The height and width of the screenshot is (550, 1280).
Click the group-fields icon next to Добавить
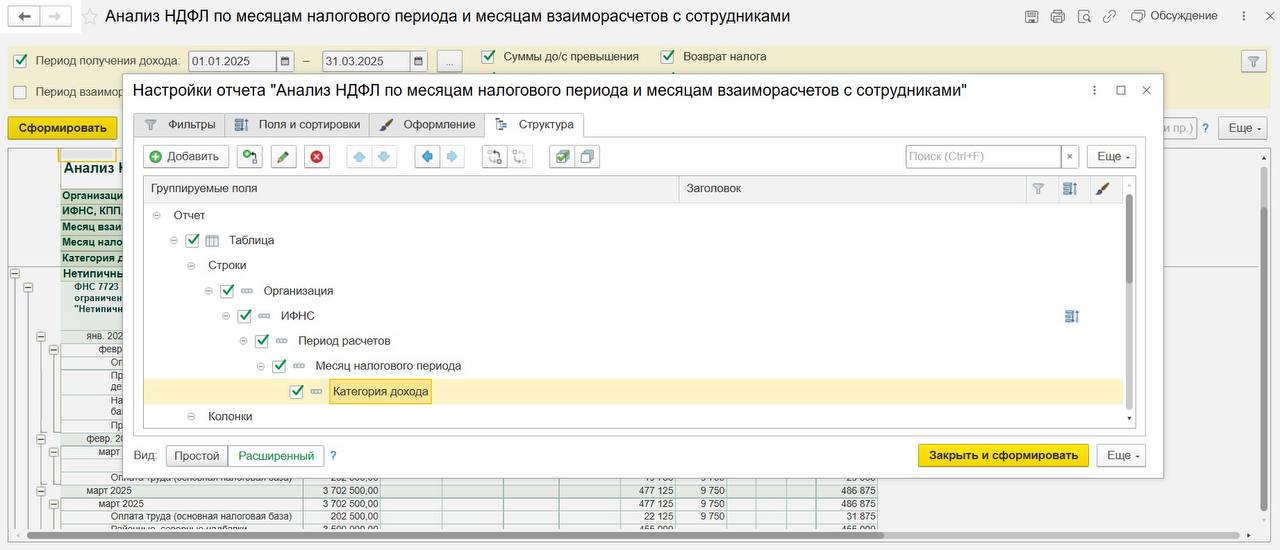(x=250, y=156)
